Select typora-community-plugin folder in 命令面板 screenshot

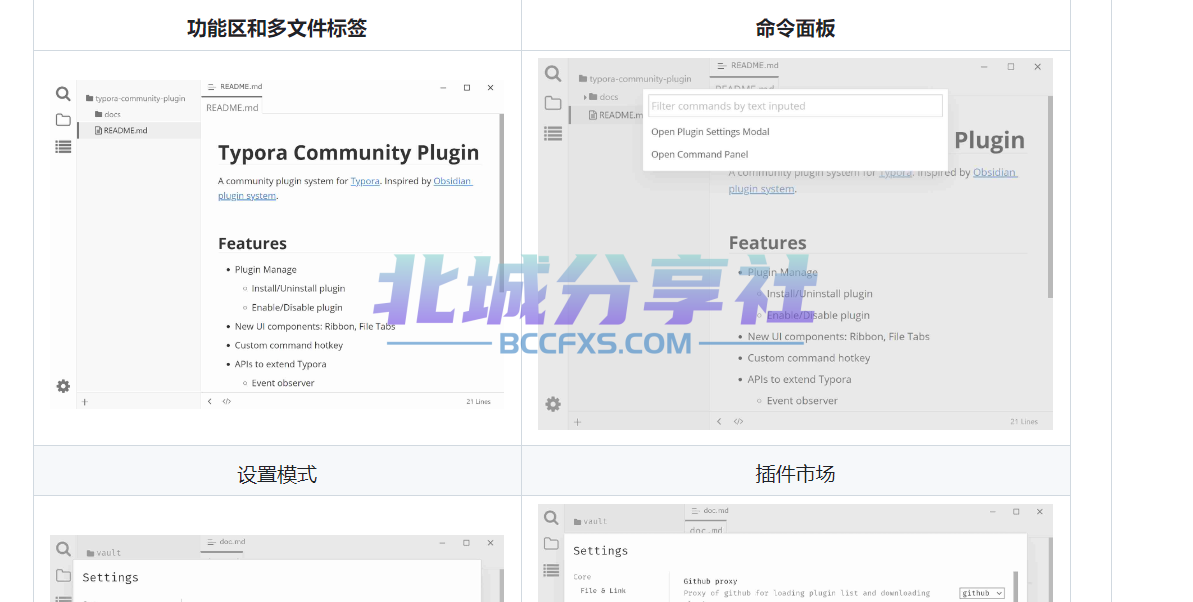635,78
